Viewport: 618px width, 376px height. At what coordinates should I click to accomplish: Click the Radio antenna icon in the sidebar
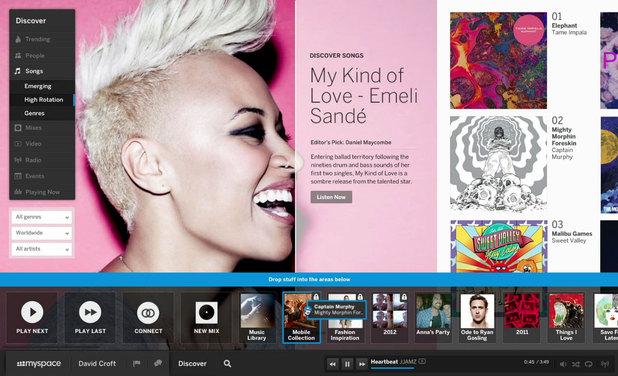click(18, 160)
